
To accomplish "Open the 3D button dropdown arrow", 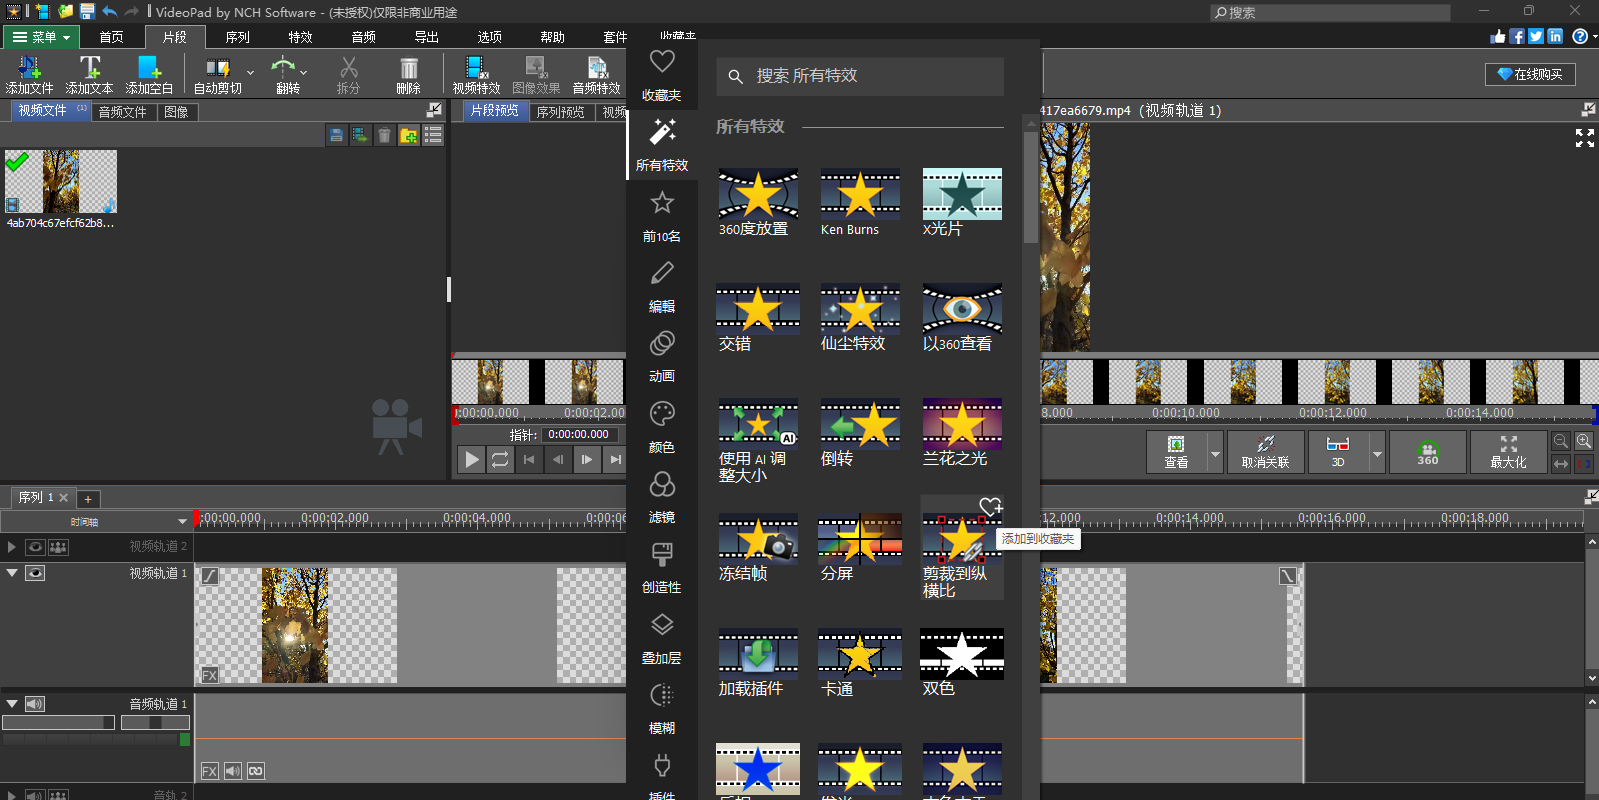I will click(1377, 453).
